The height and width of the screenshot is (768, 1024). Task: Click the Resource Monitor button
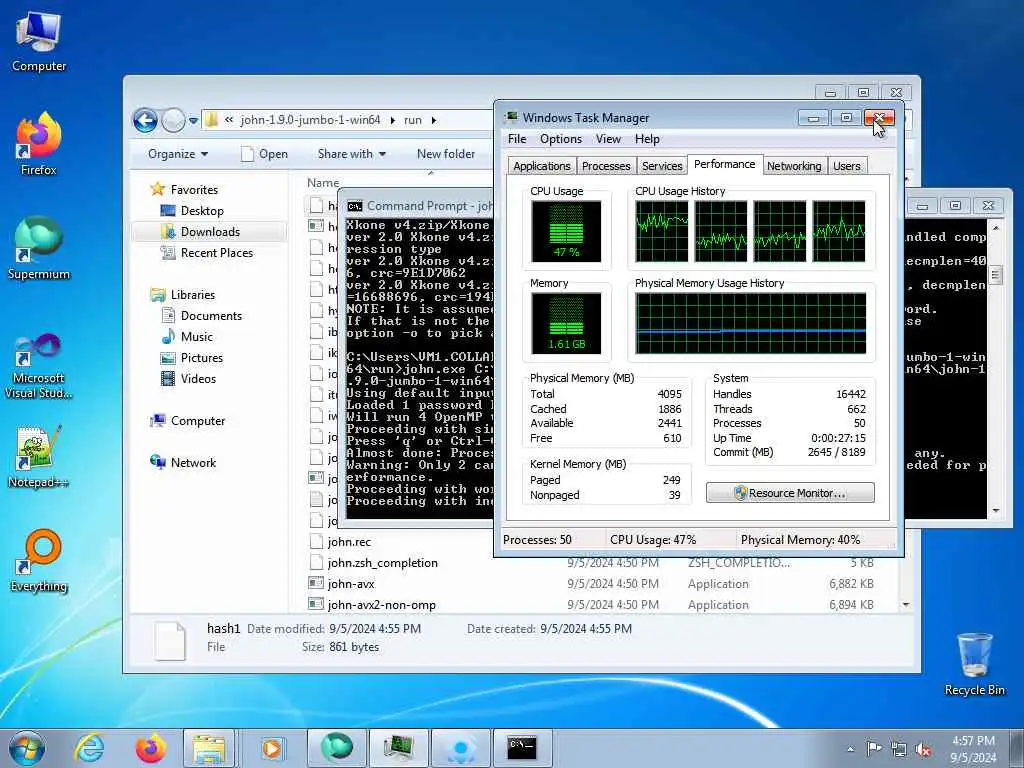(x=790, y=493)
